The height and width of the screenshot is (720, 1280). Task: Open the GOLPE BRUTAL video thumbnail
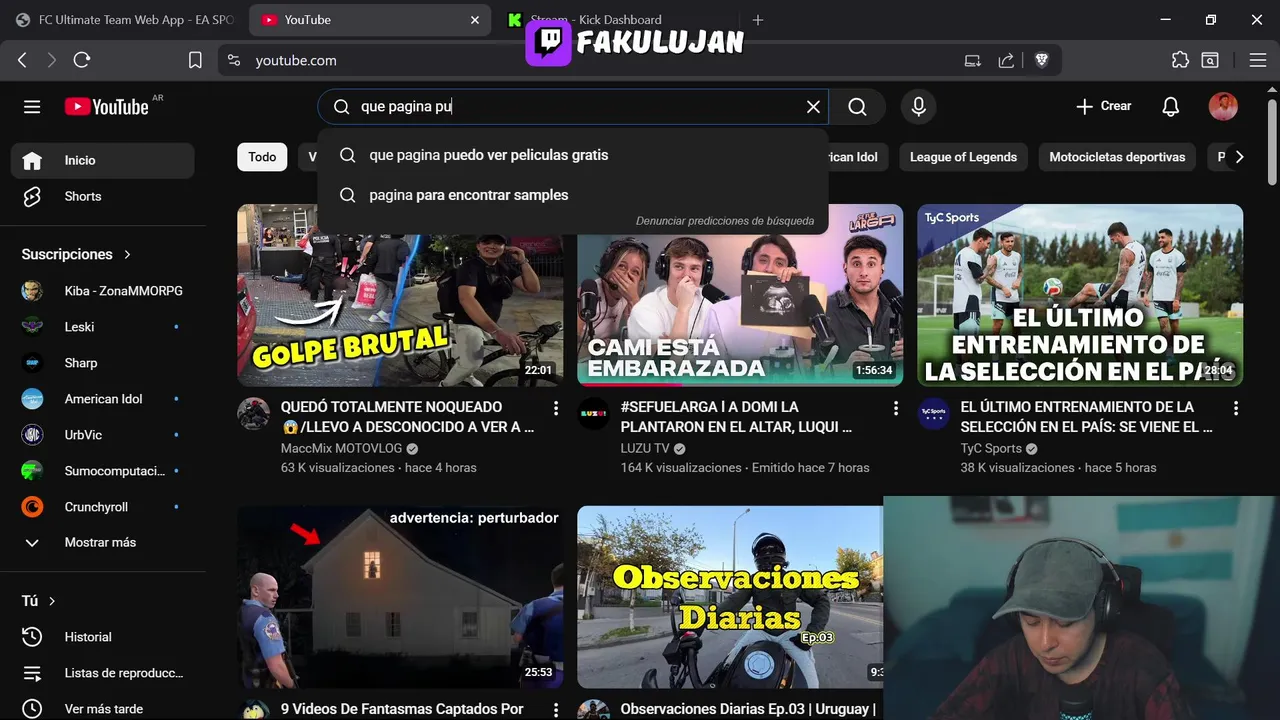(x=400, y=295)
